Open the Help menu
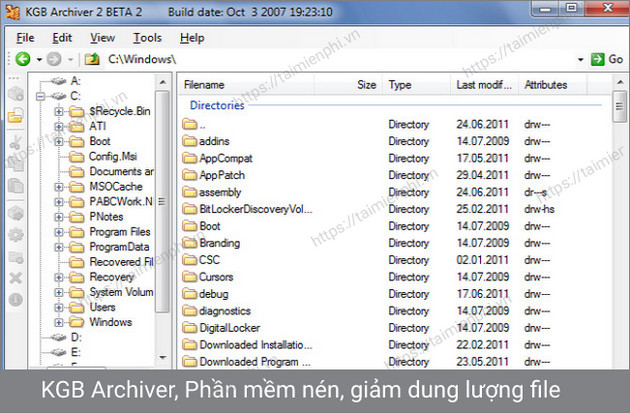This screenshot has height=413, width=630. (x=192, y=38)
